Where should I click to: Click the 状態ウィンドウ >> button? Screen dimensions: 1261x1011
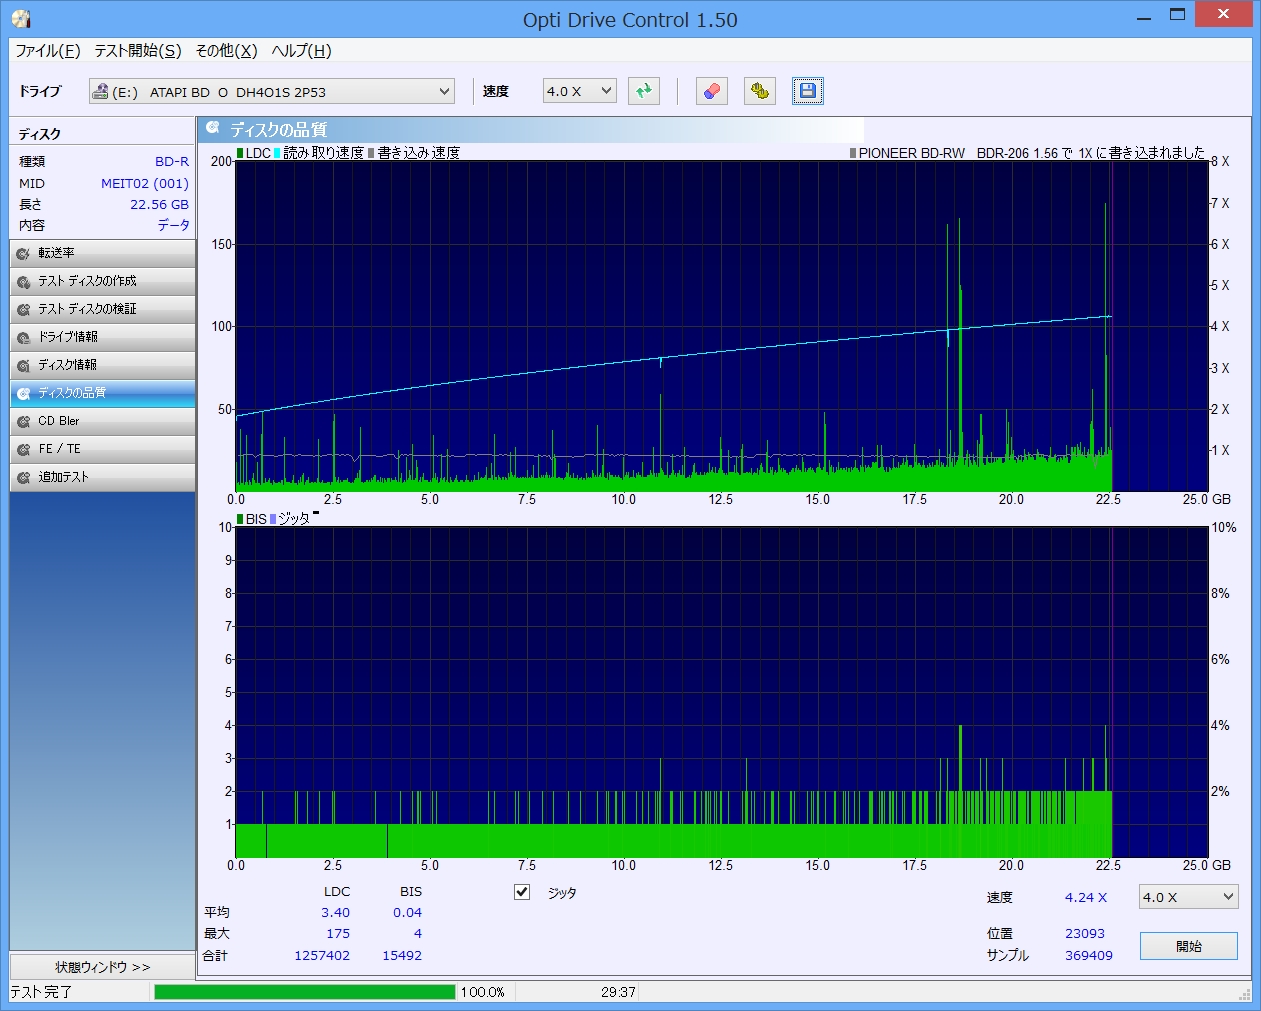(x=102, y=967)
